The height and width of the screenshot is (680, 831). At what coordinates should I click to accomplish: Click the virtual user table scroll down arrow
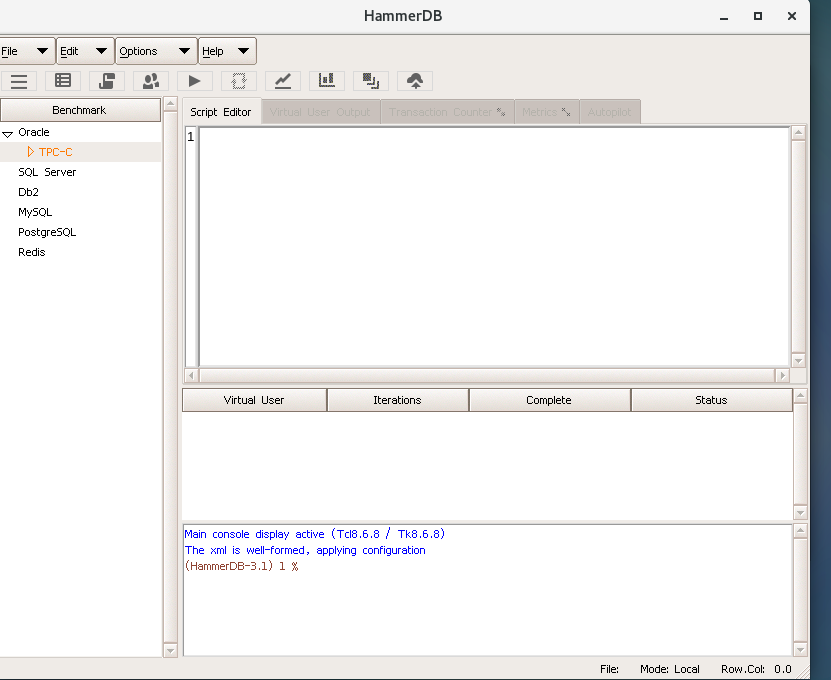tap(801, 513)
